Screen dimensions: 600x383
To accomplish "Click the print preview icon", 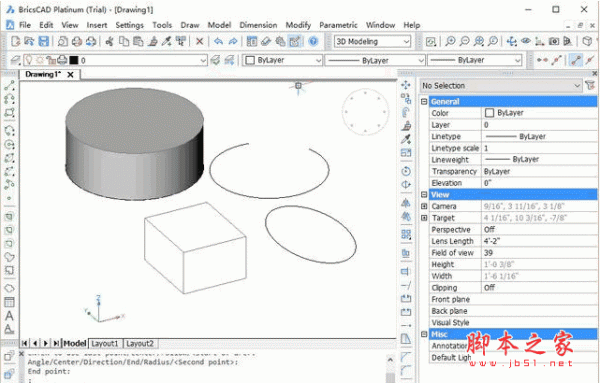I will [62, 41].
